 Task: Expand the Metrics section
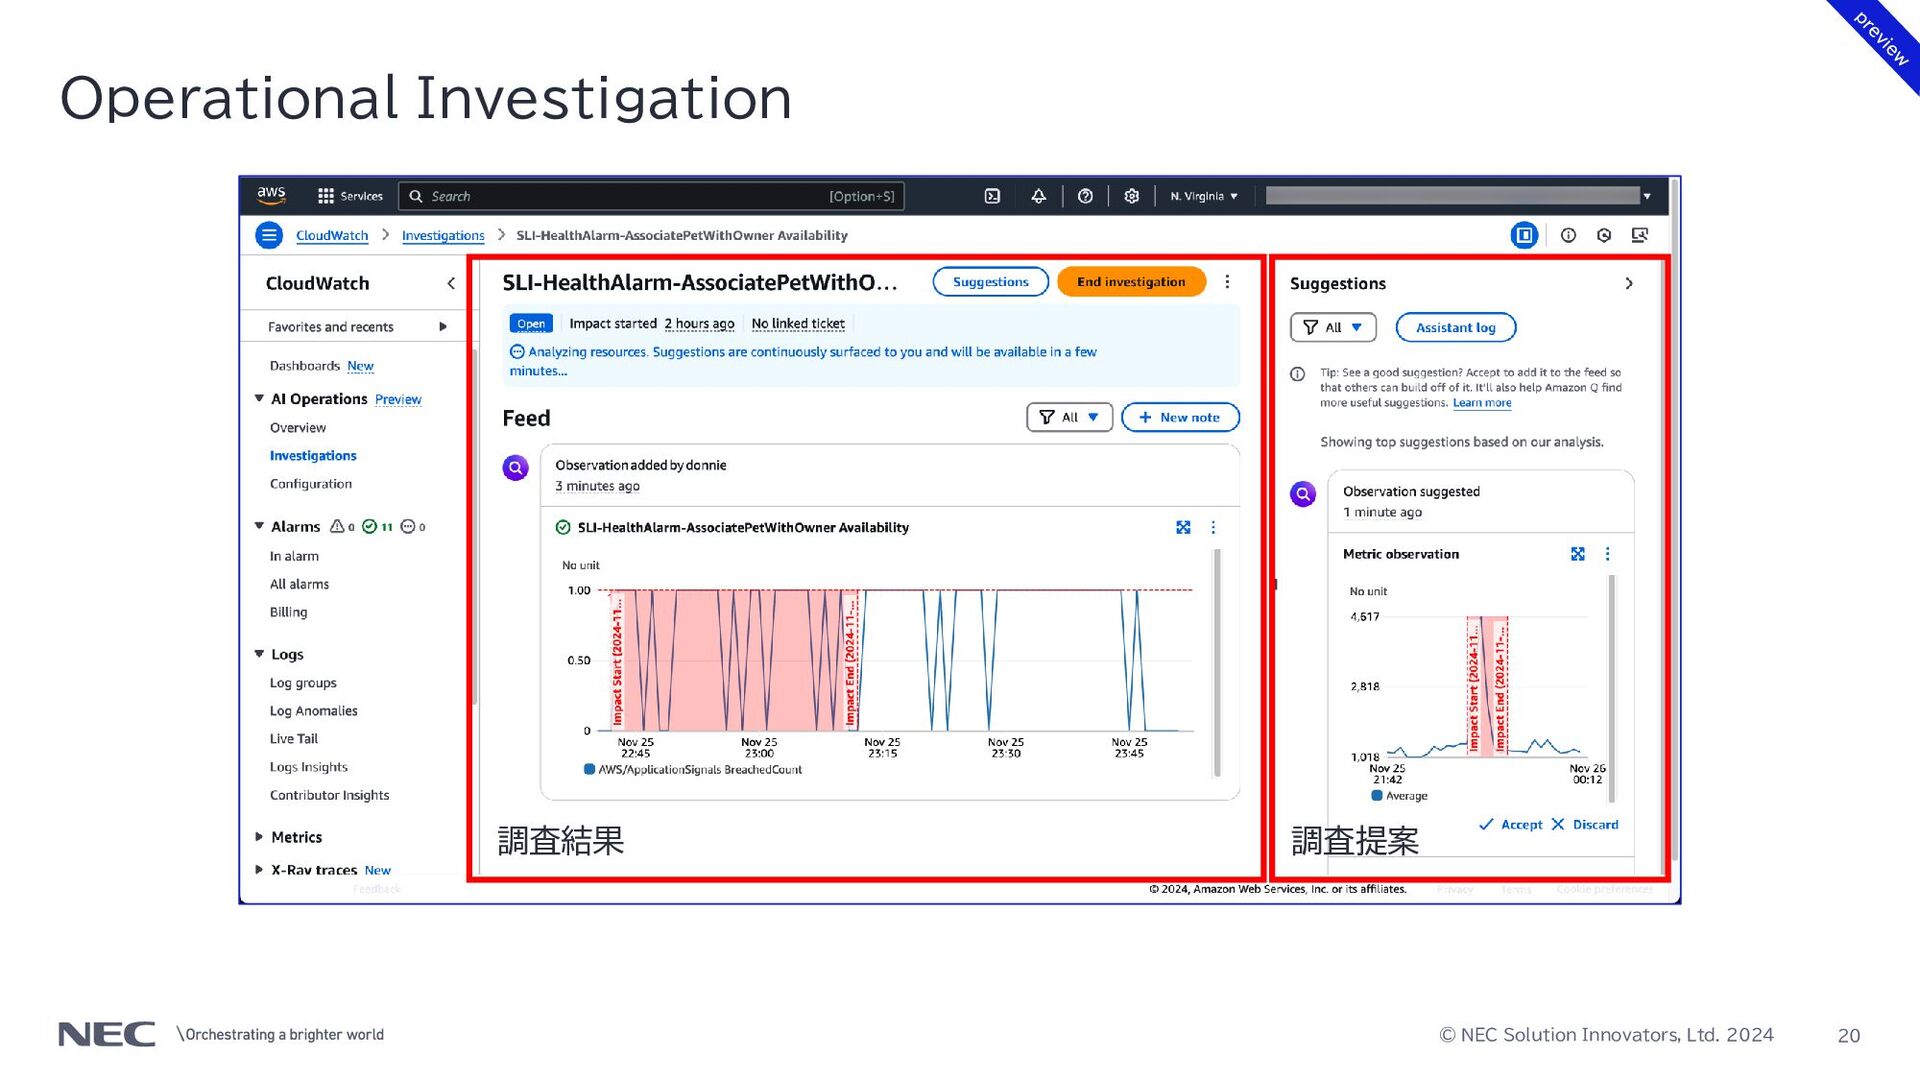(259, 837)
